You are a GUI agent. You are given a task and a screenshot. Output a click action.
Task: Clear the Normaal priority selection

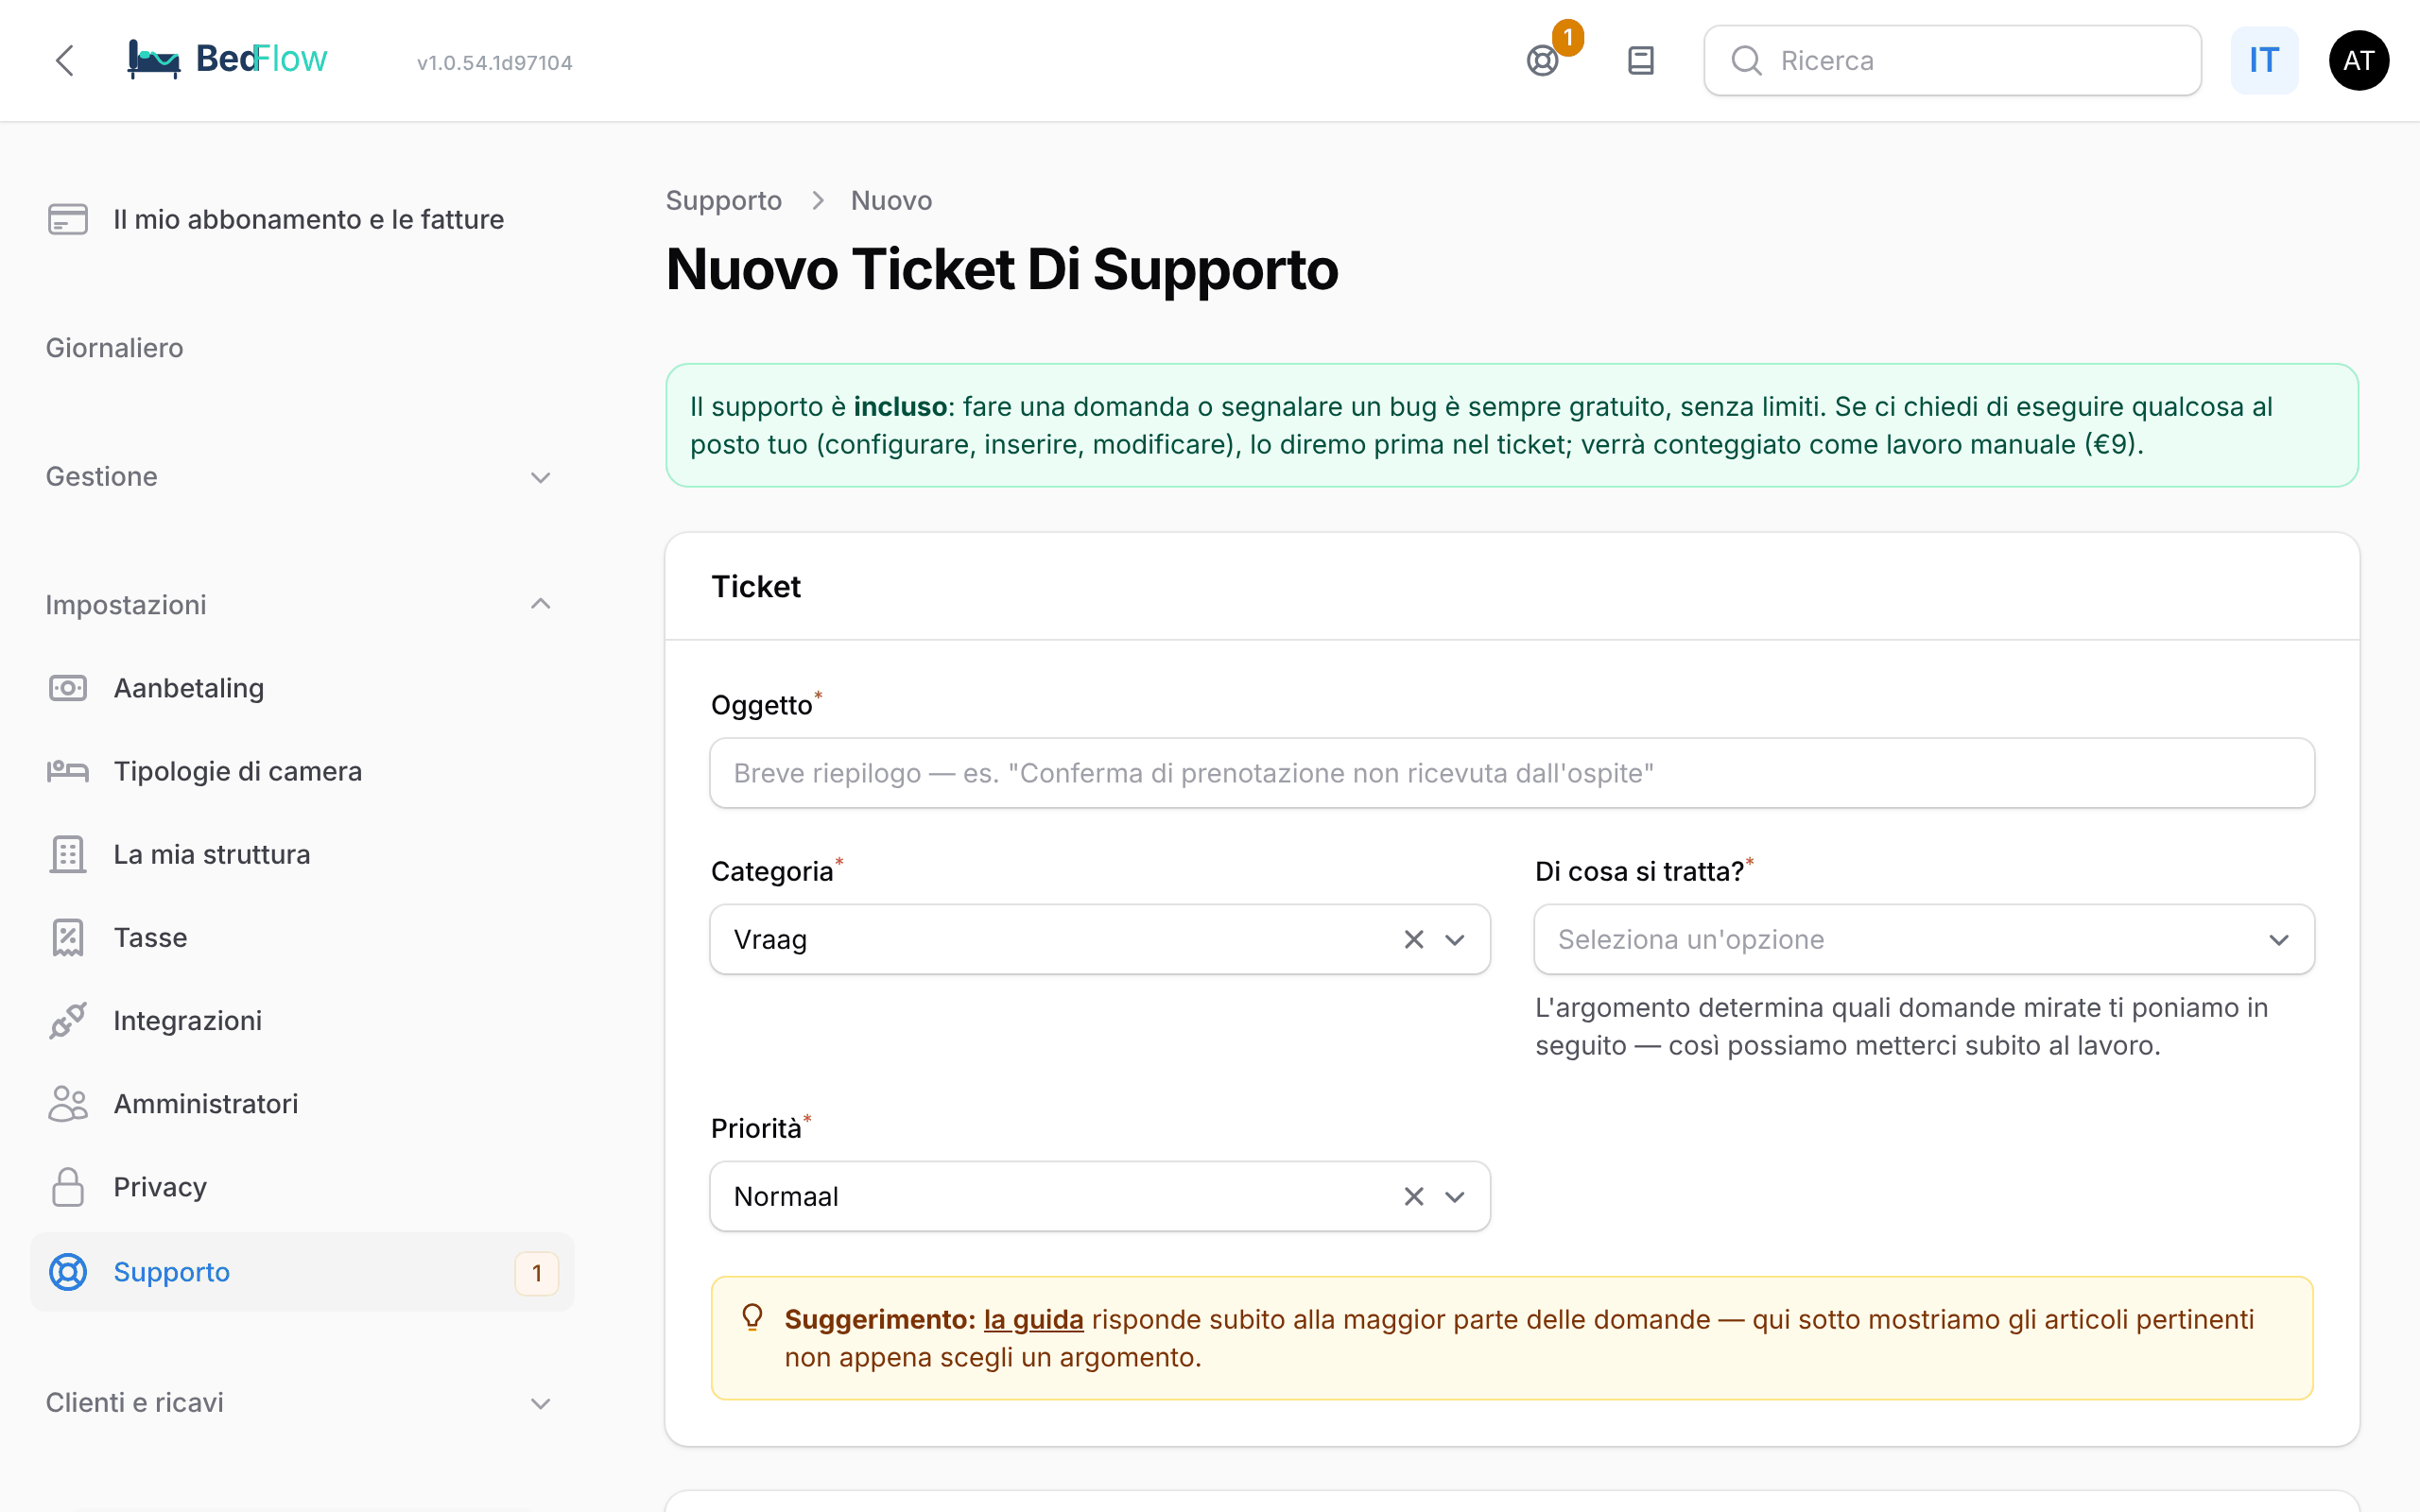(1413, 1196)
